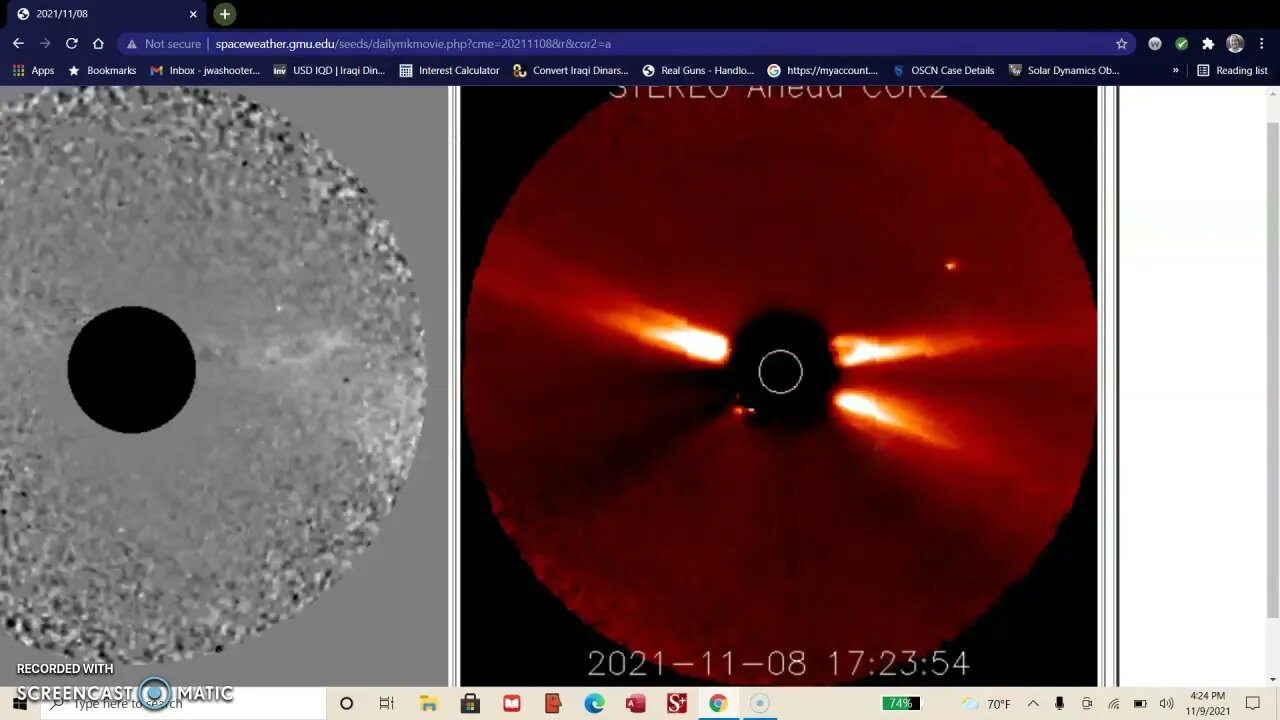
Task: Reload the page with the refresh icon
Action: (x=72, y=44)
